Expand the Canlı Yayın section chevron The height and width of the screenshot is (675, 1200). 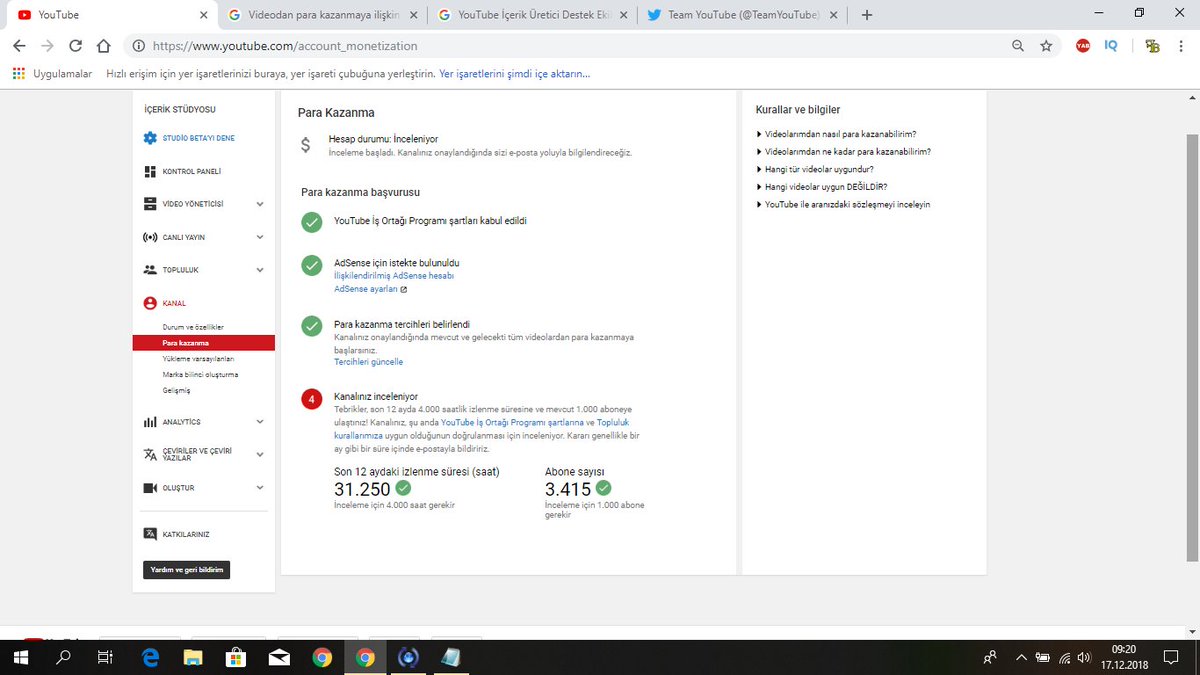click(260, 237)
